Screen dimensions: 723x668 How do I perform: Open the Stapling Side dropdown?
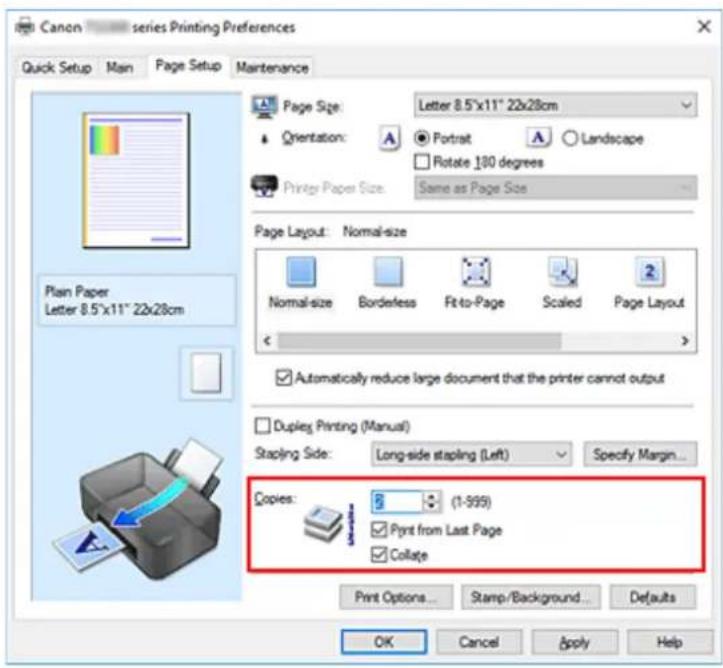(471, 455)
